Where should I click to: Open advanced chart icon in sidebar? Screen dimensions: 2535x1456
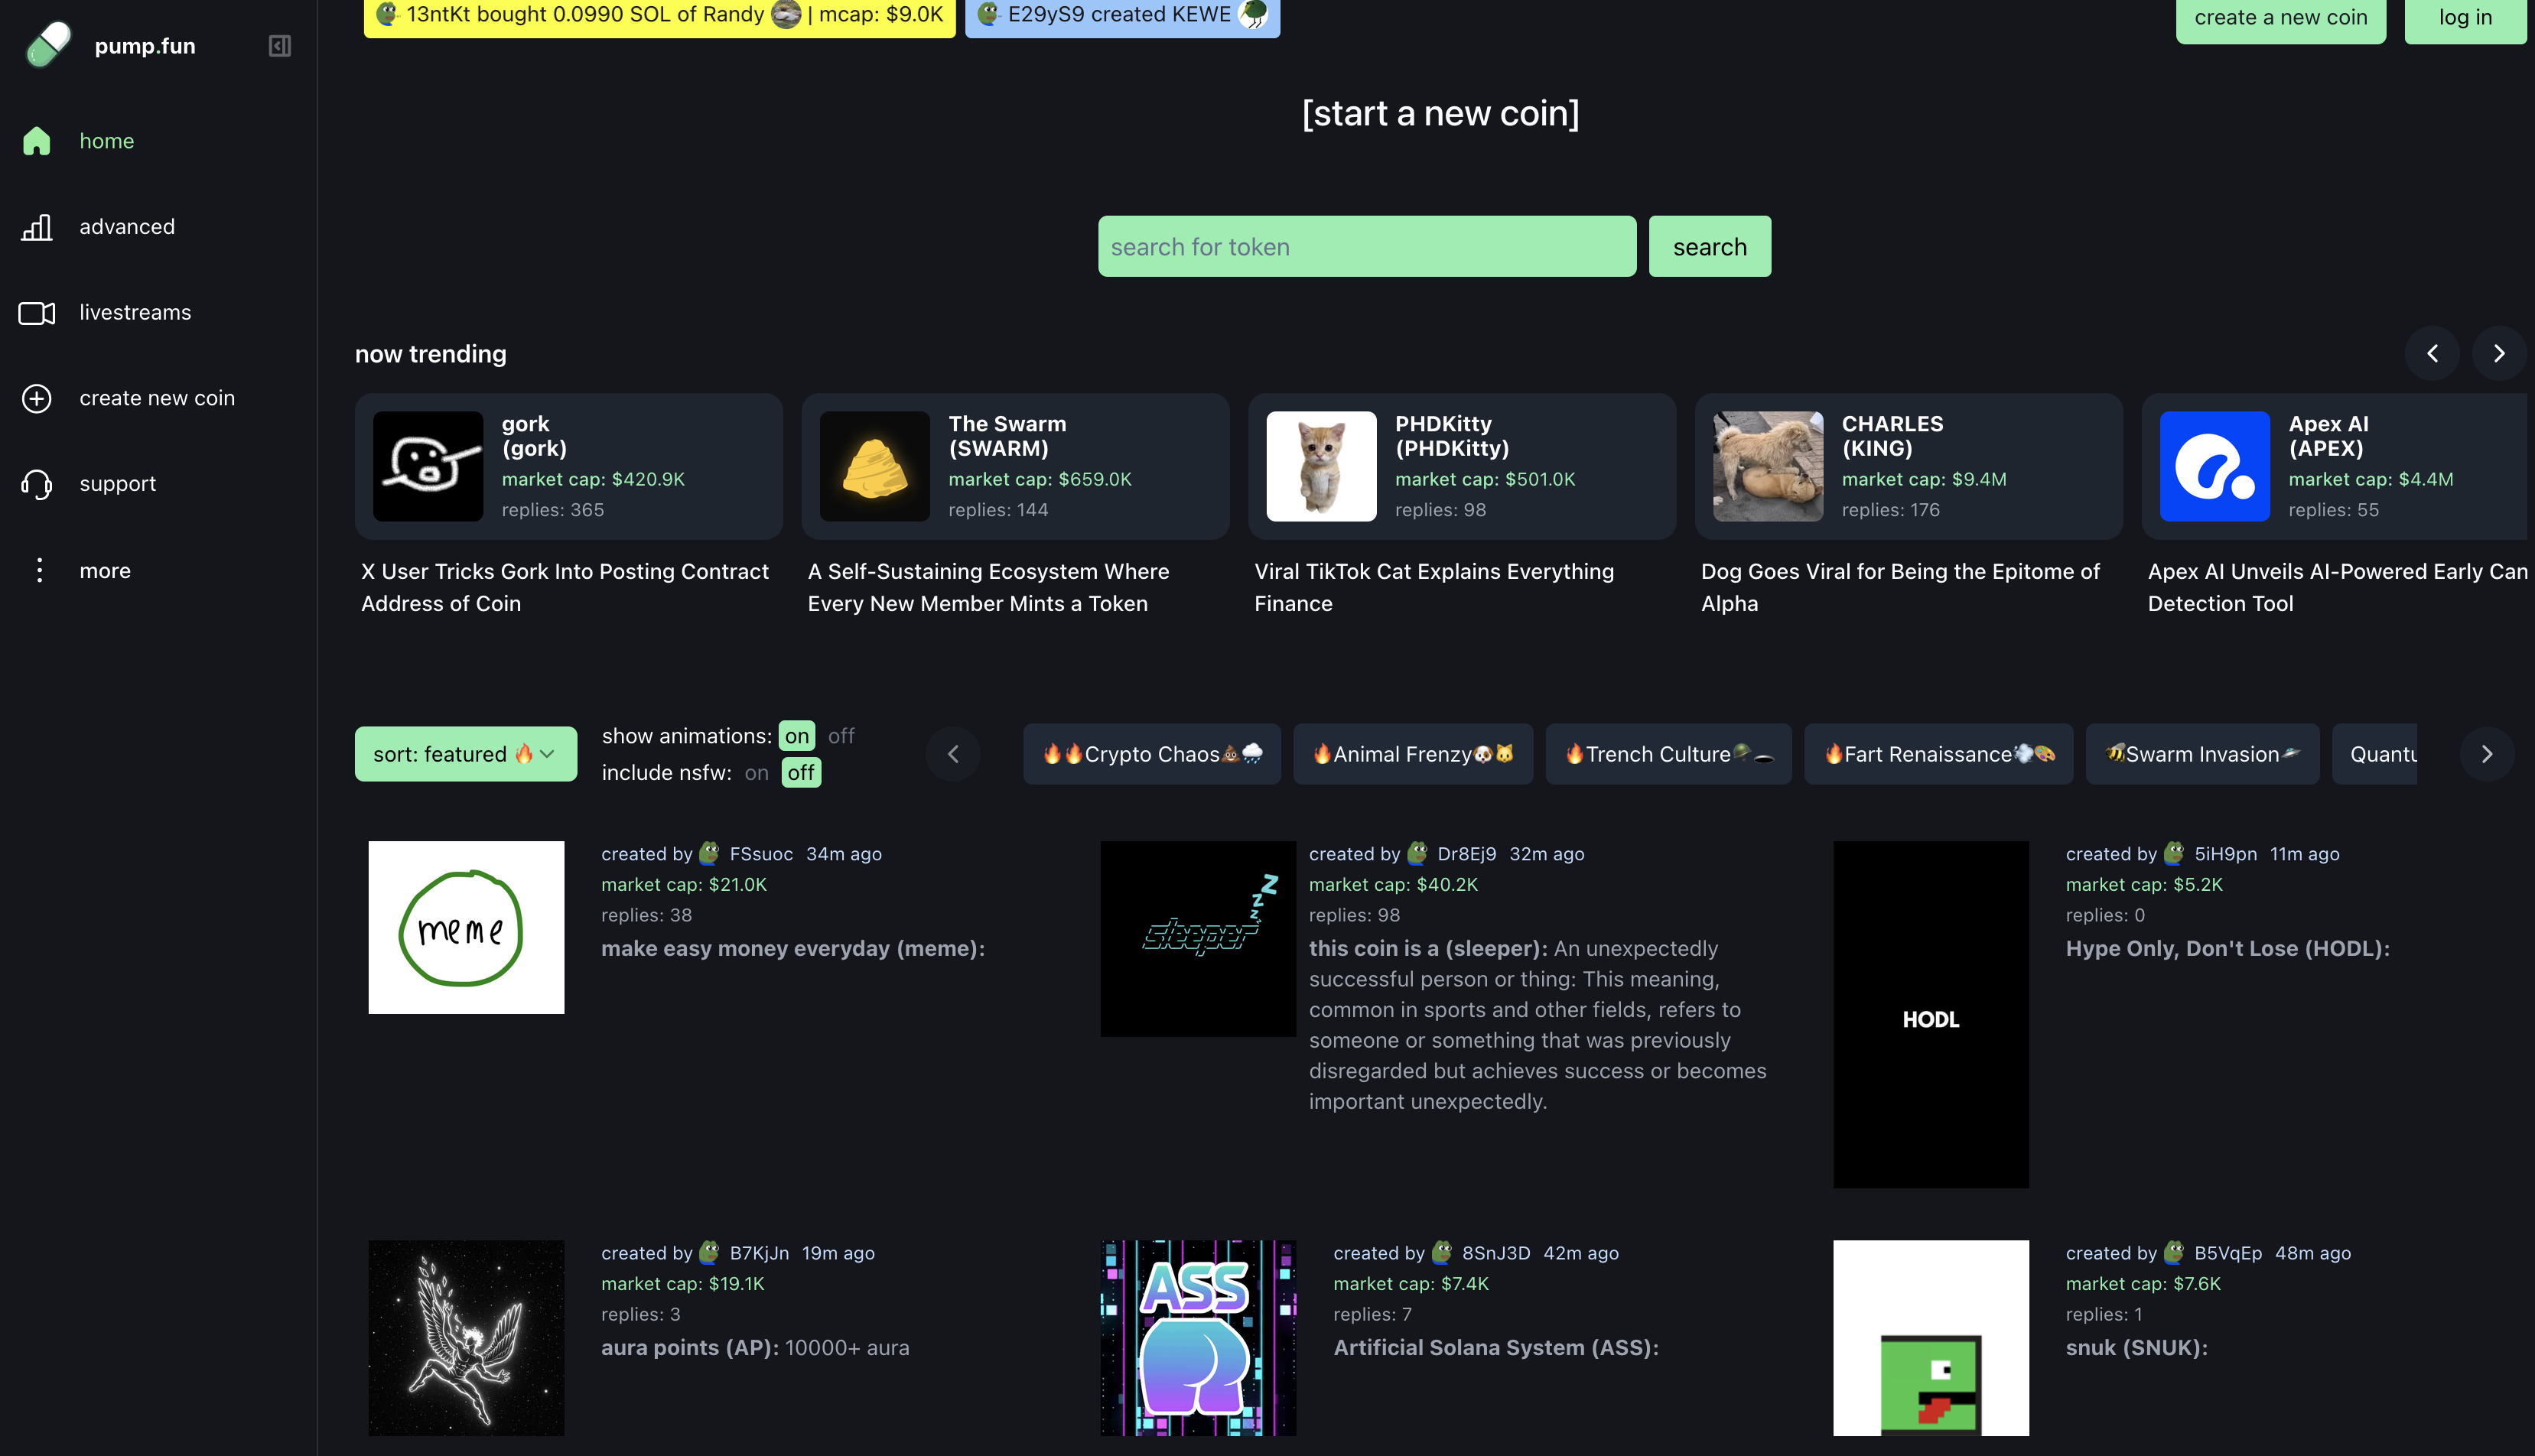[37, 227]
